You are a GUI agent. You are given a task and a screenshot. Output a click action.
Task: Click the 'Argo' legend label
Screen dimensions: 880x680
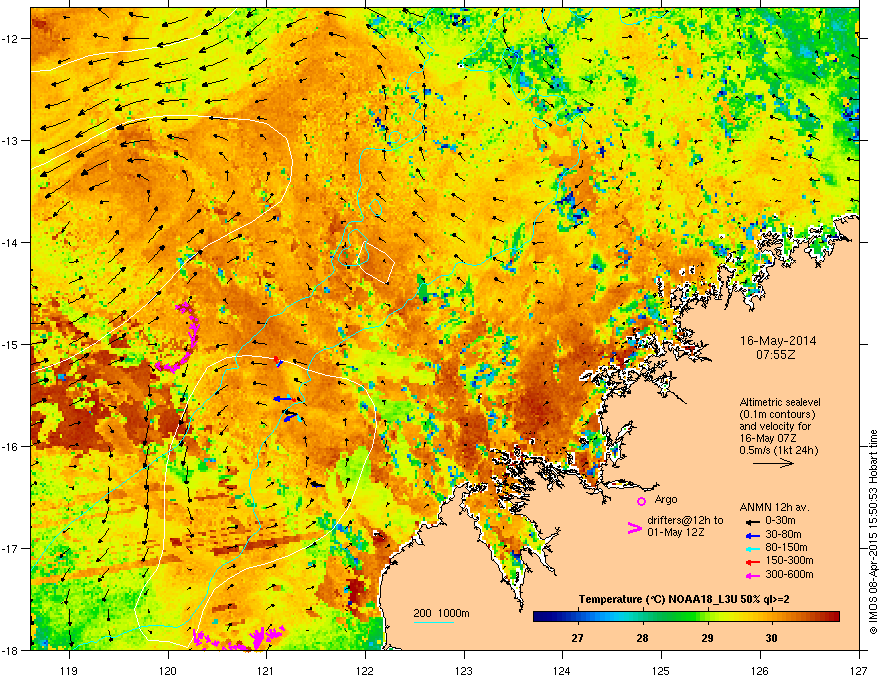tap(666, 499)
